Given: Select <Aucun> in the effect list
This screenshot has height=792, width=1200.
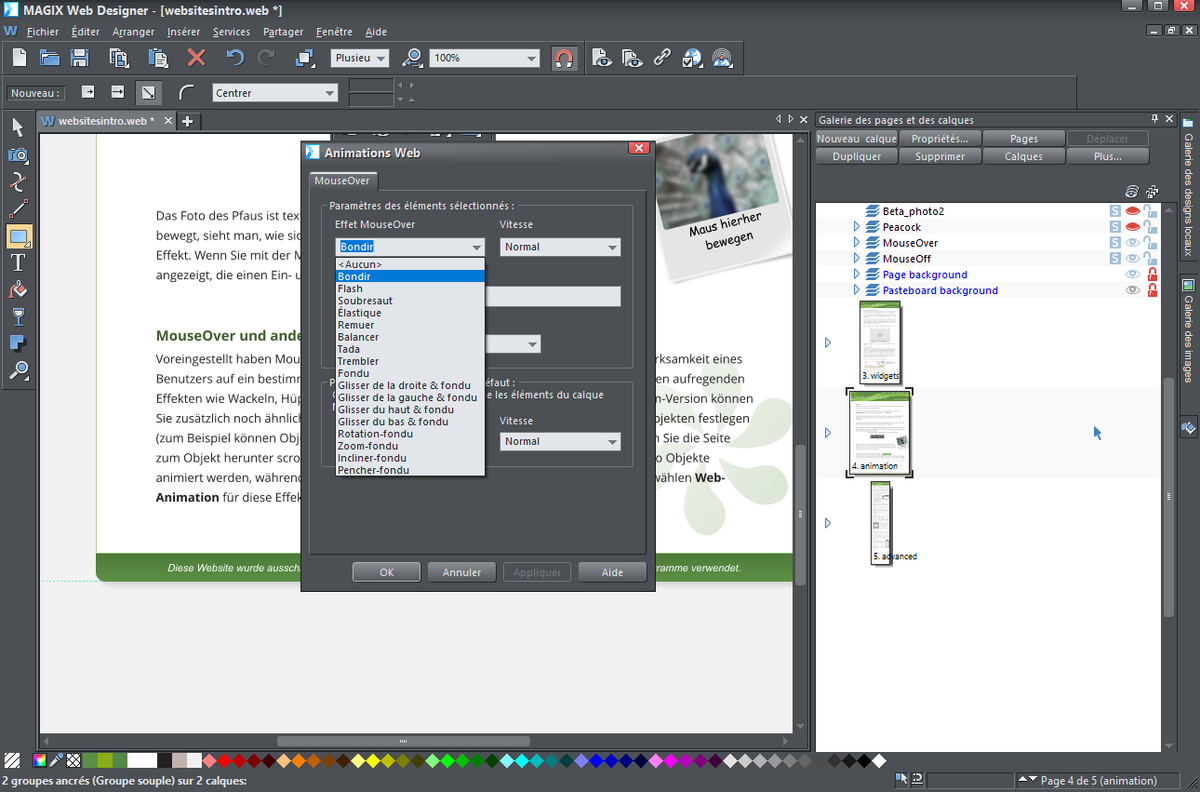Looking at the screenshot, I should [x=410, y=265].
